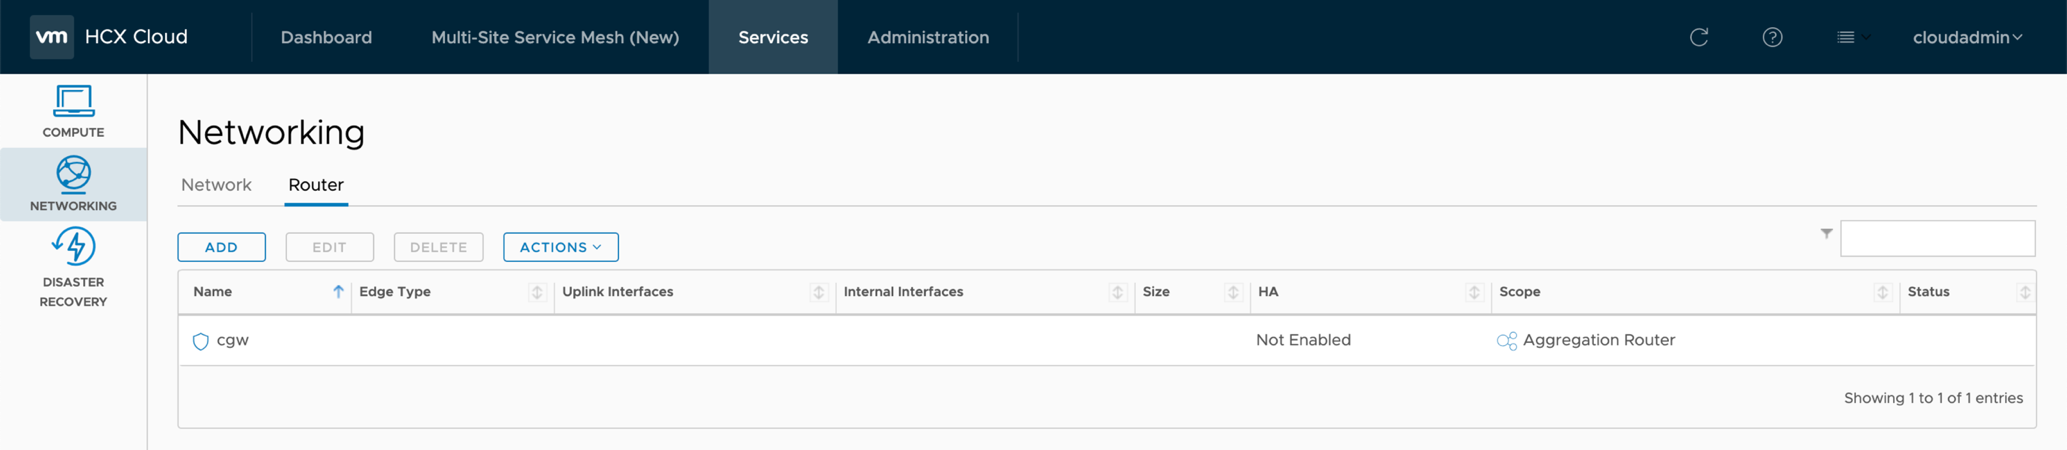
Task: Open the Dashboard page
Action: coord(326,37)
